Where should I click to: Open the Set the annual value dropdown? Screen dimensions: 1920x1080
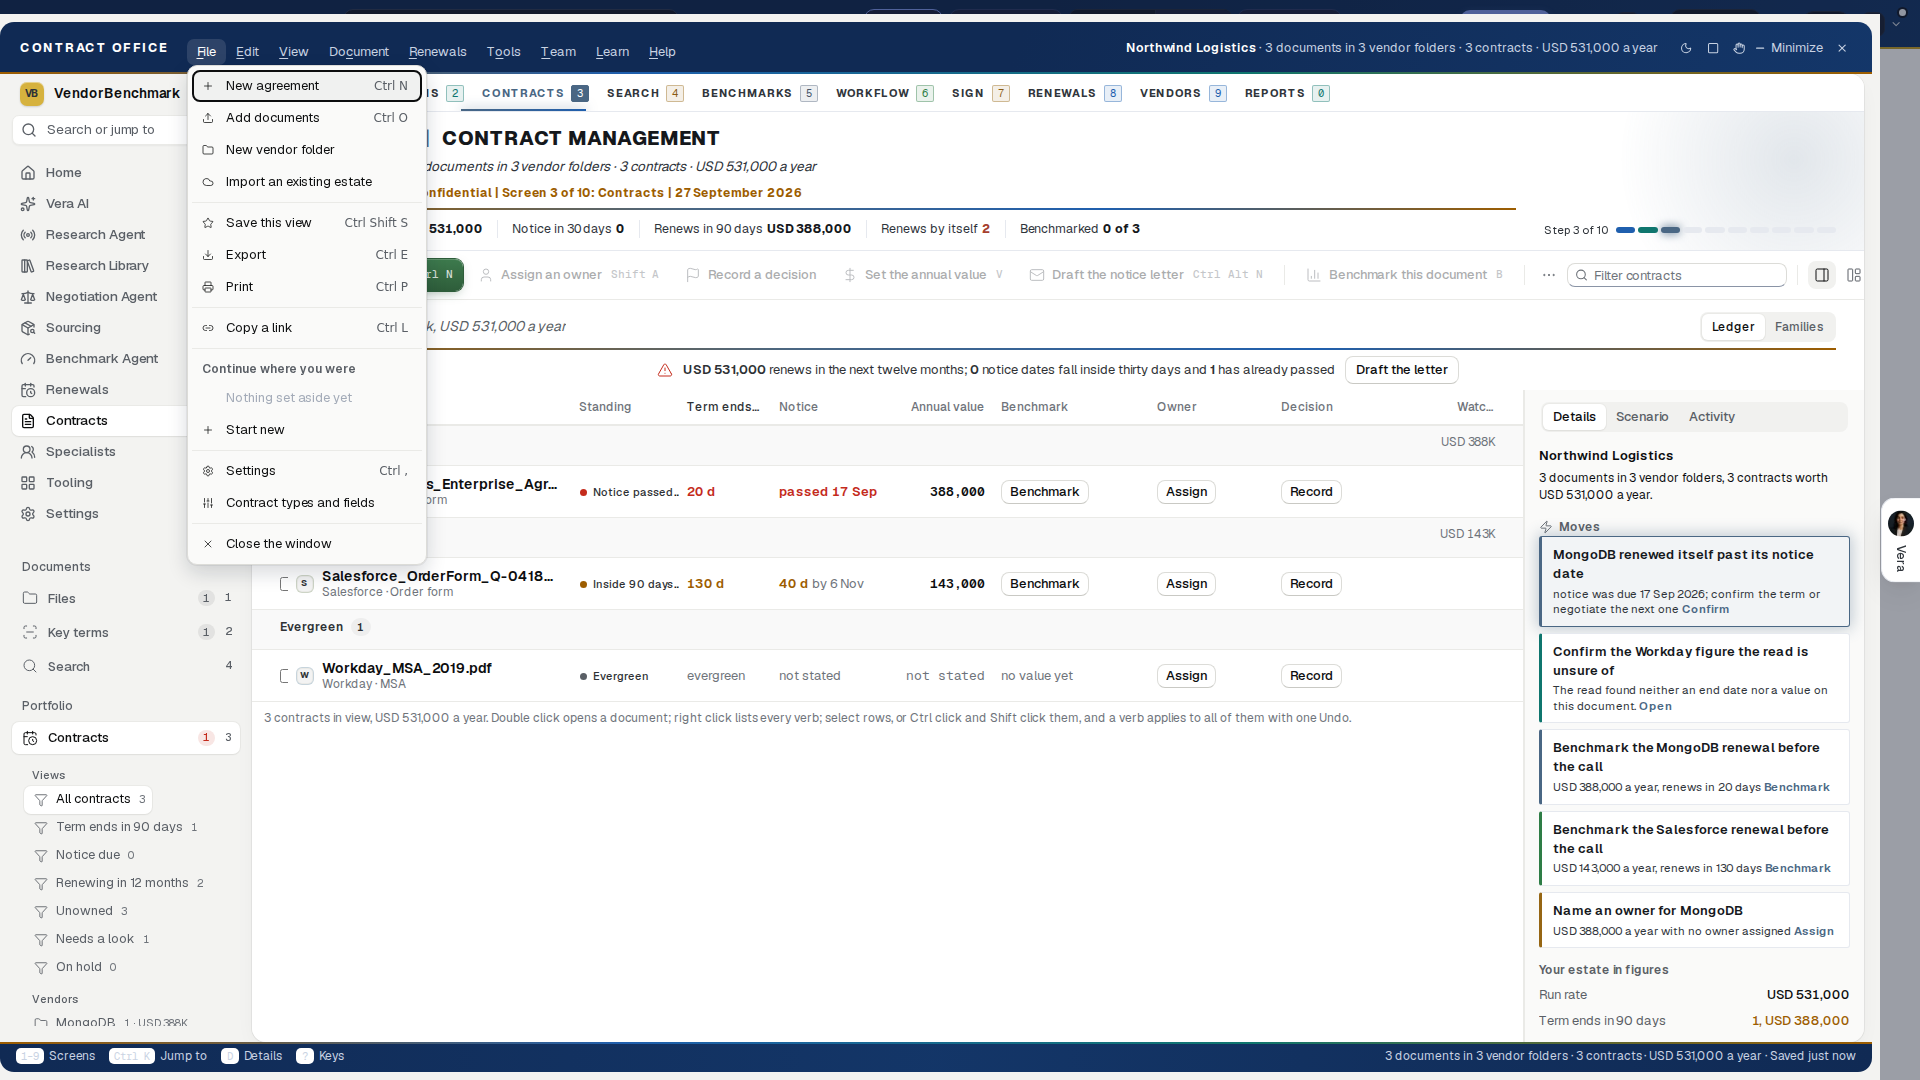(x=923, y=275)
